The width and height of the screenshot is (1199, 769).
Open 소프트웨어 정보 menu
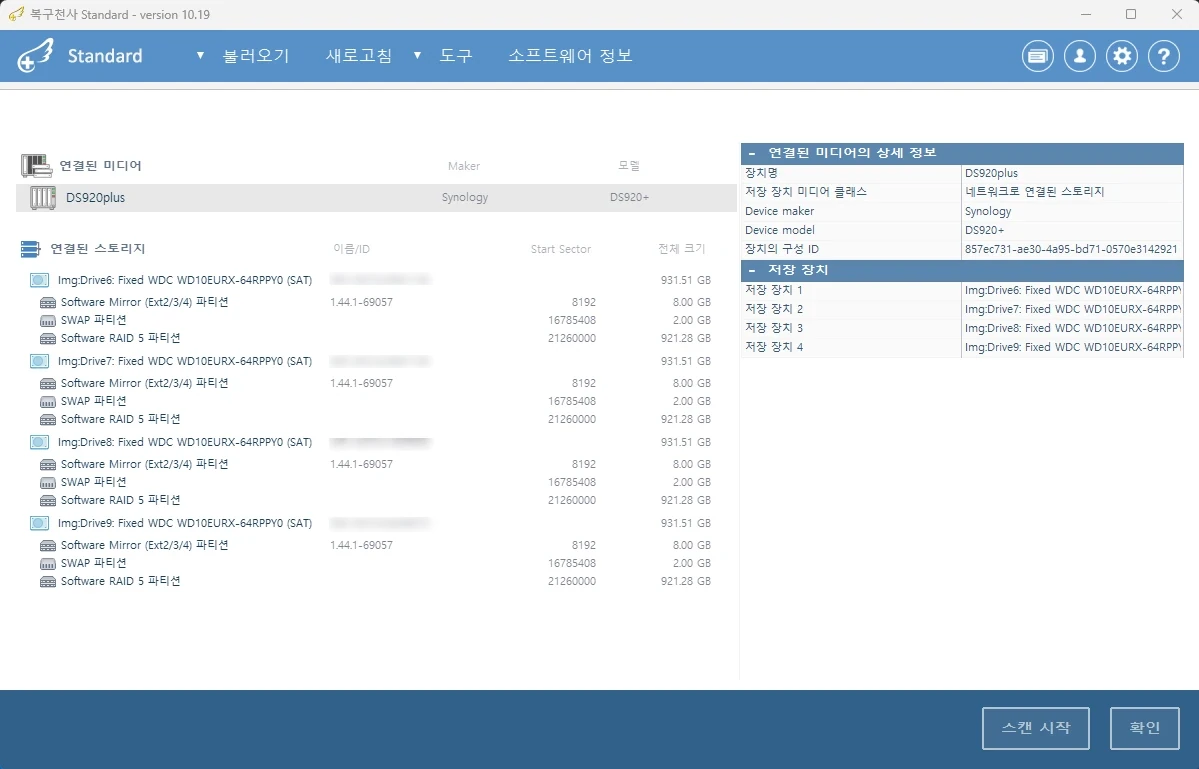tap(570, 56)
